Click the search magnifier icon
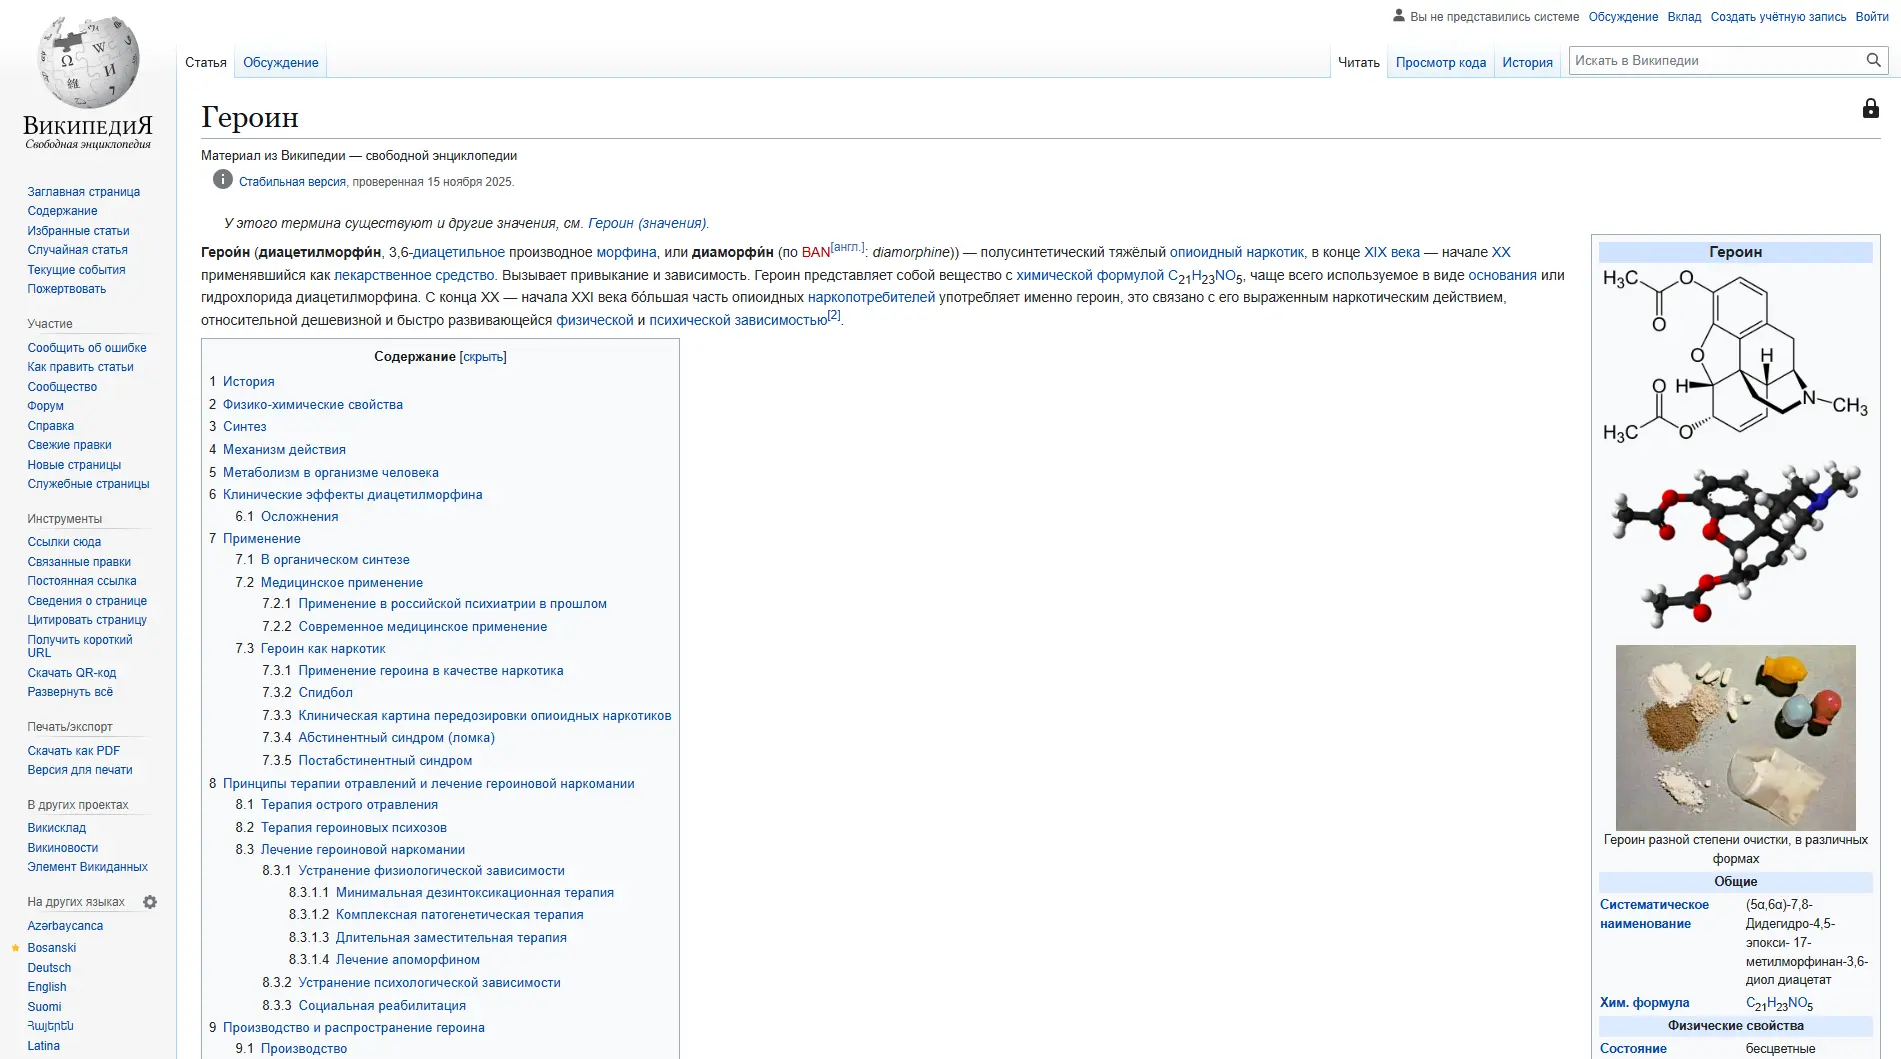1901x1059 pixels. pyautogui.click(x=1873, y=60)
